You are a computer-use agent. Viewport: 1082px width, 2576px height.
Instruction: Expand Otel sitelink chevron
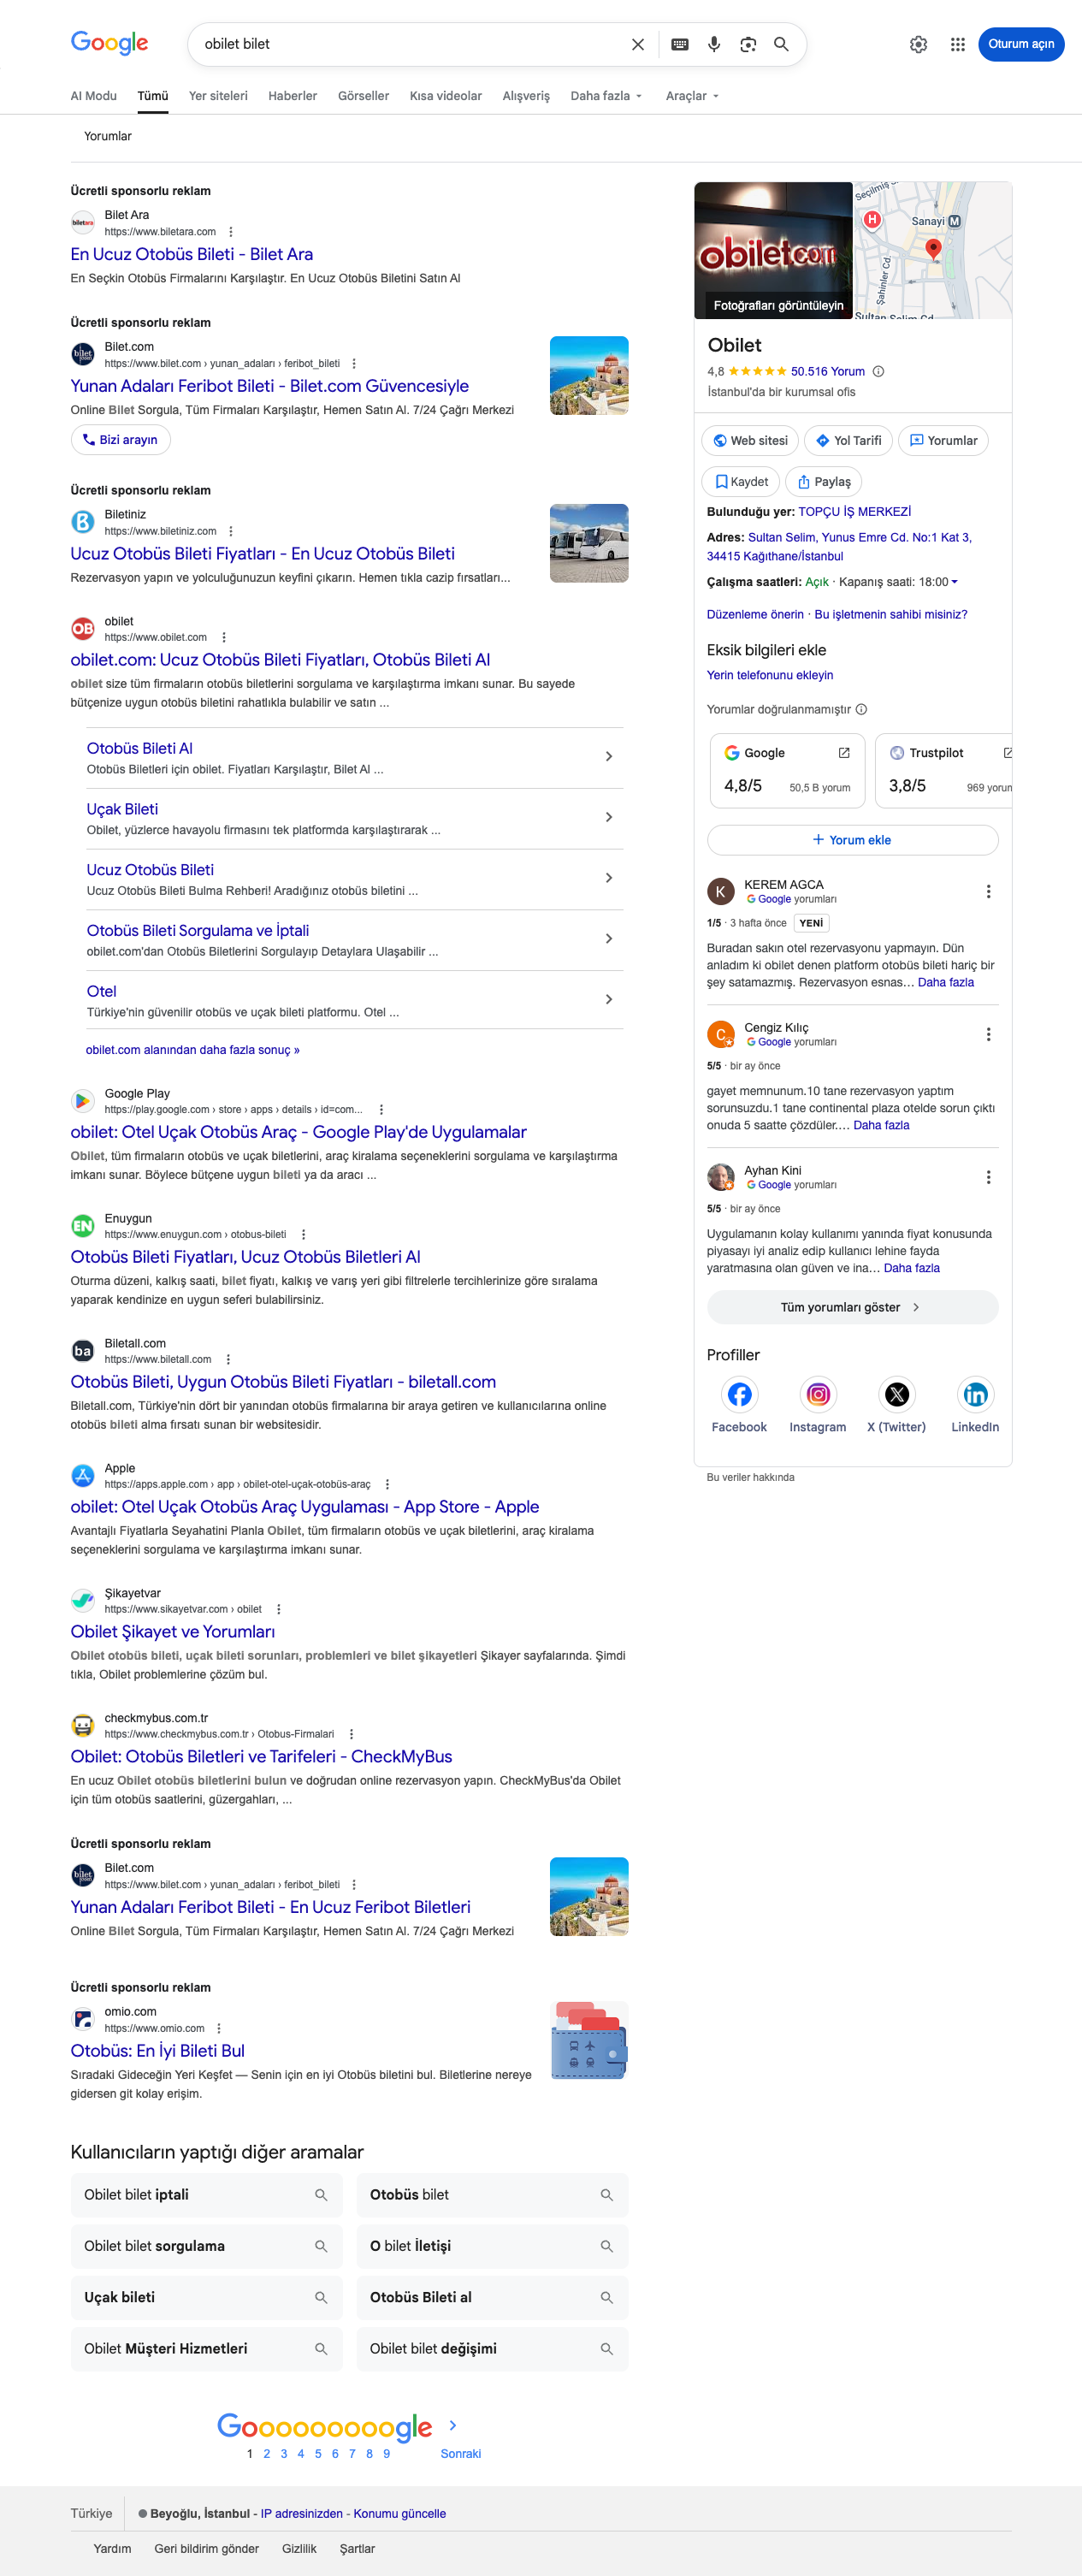609,1000
